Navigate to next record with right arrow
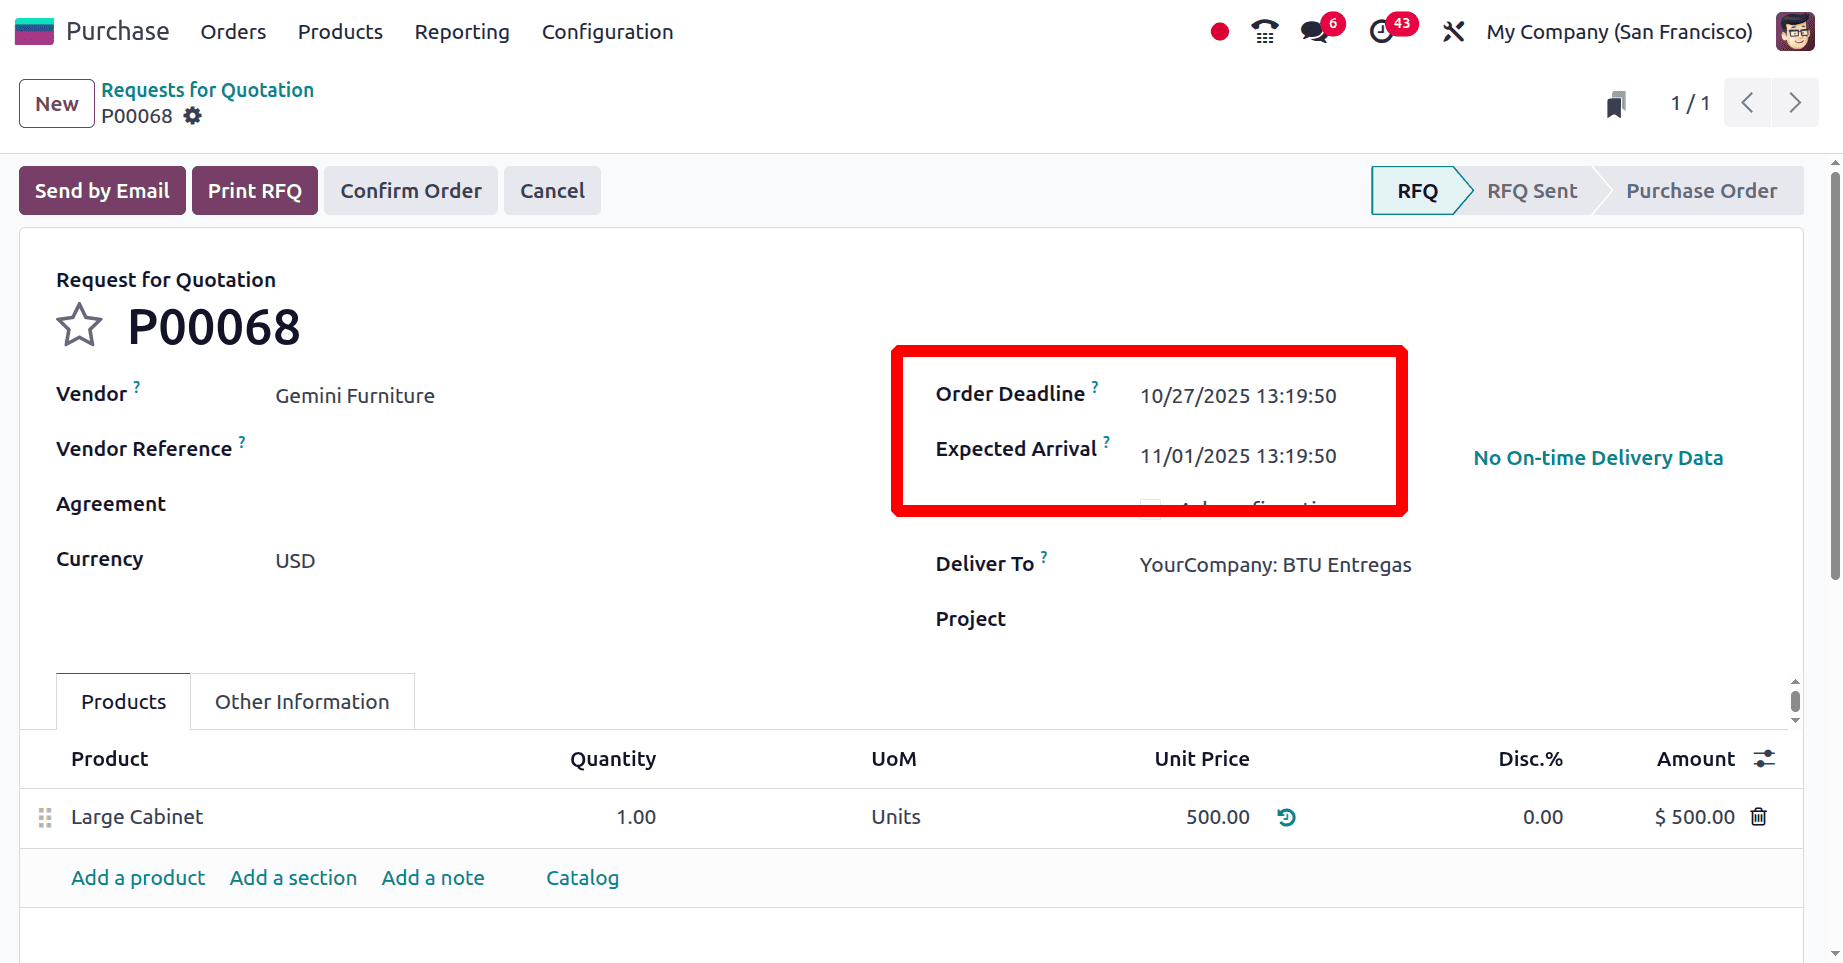This screenshot has width=1843, height=963. click(x=1795, y=102)
